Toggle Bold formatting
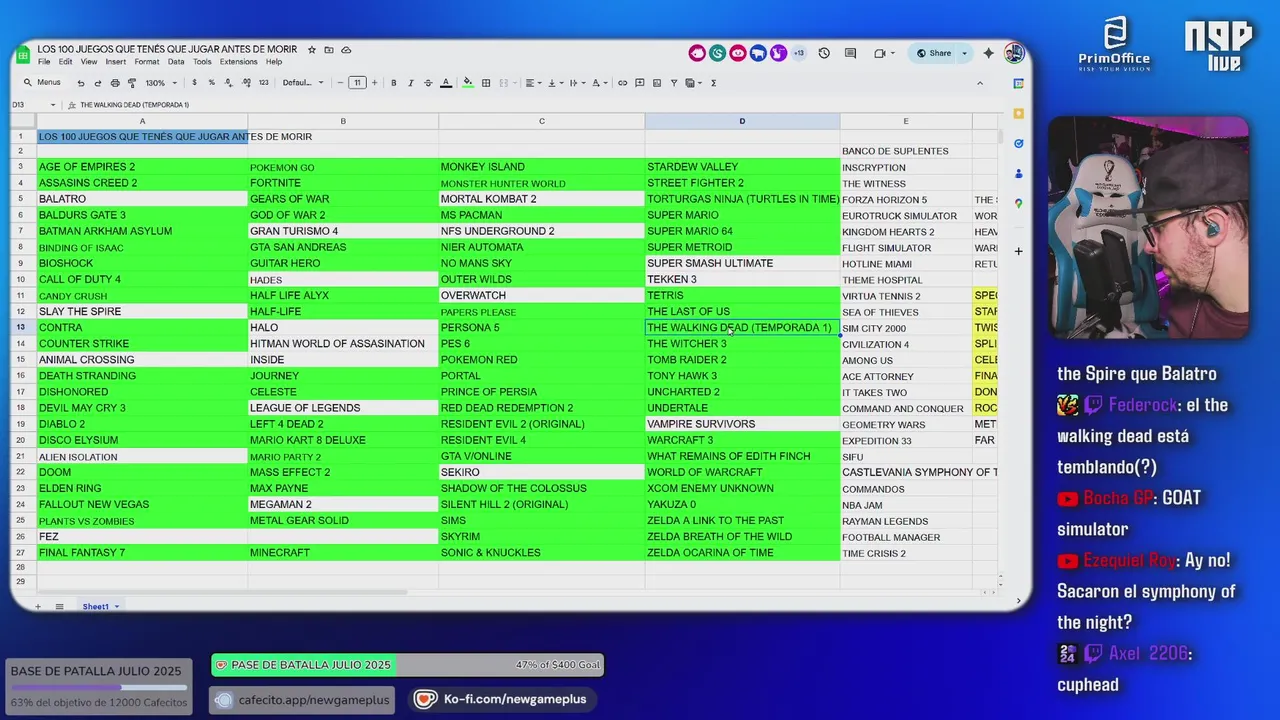1280x720 pixels. point(393,83)
